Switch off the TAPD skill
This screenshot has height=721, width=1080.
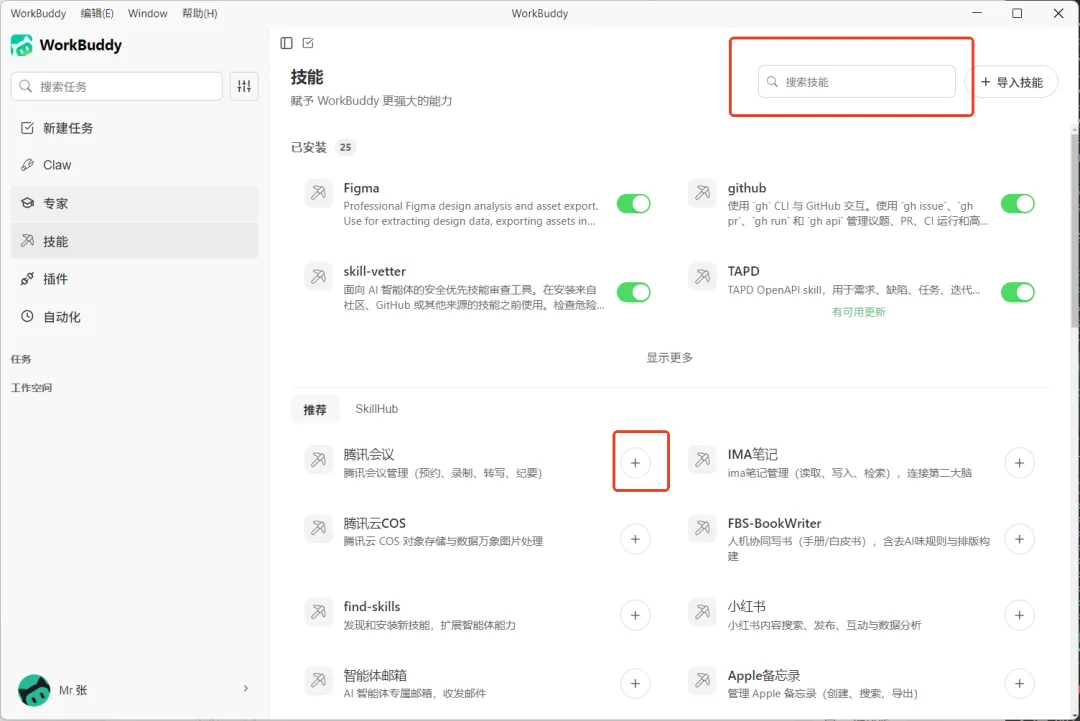tap(1017, 292)
